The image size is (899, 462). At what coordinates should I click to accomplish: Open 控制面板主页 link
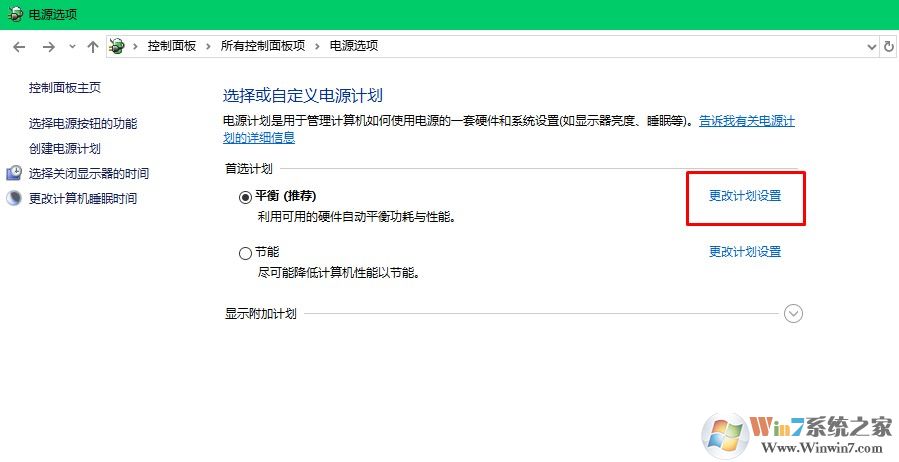click(65, 88)
